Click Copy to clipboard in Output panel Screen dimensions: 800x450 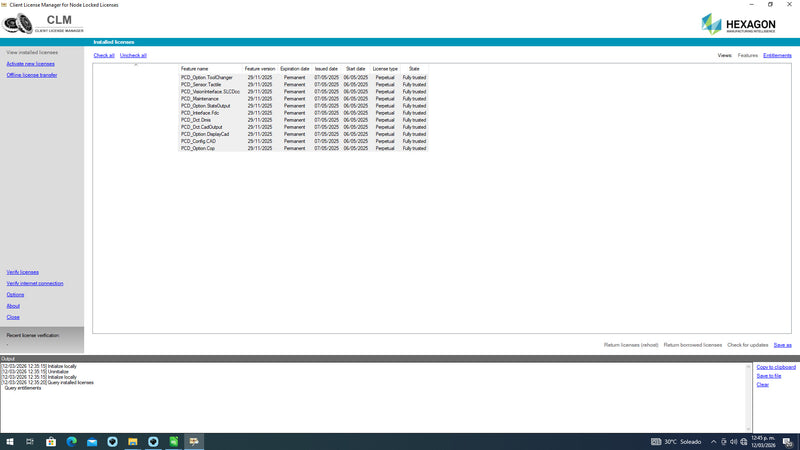pos(775,367)
